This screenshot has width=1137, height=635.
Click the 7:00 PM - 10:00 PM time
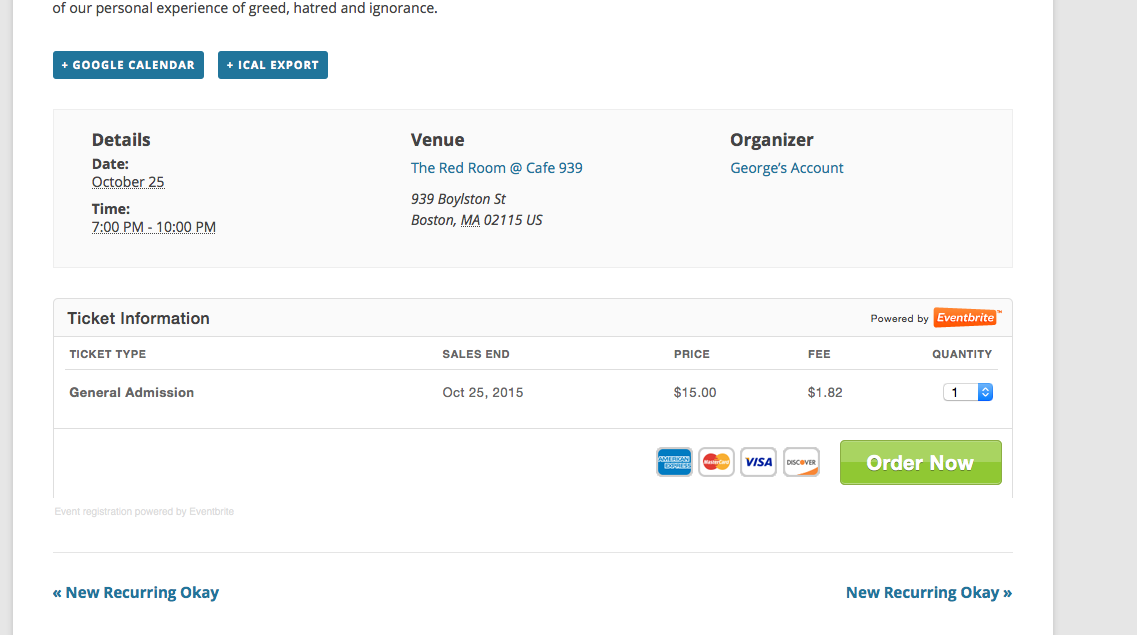[154, 227]
